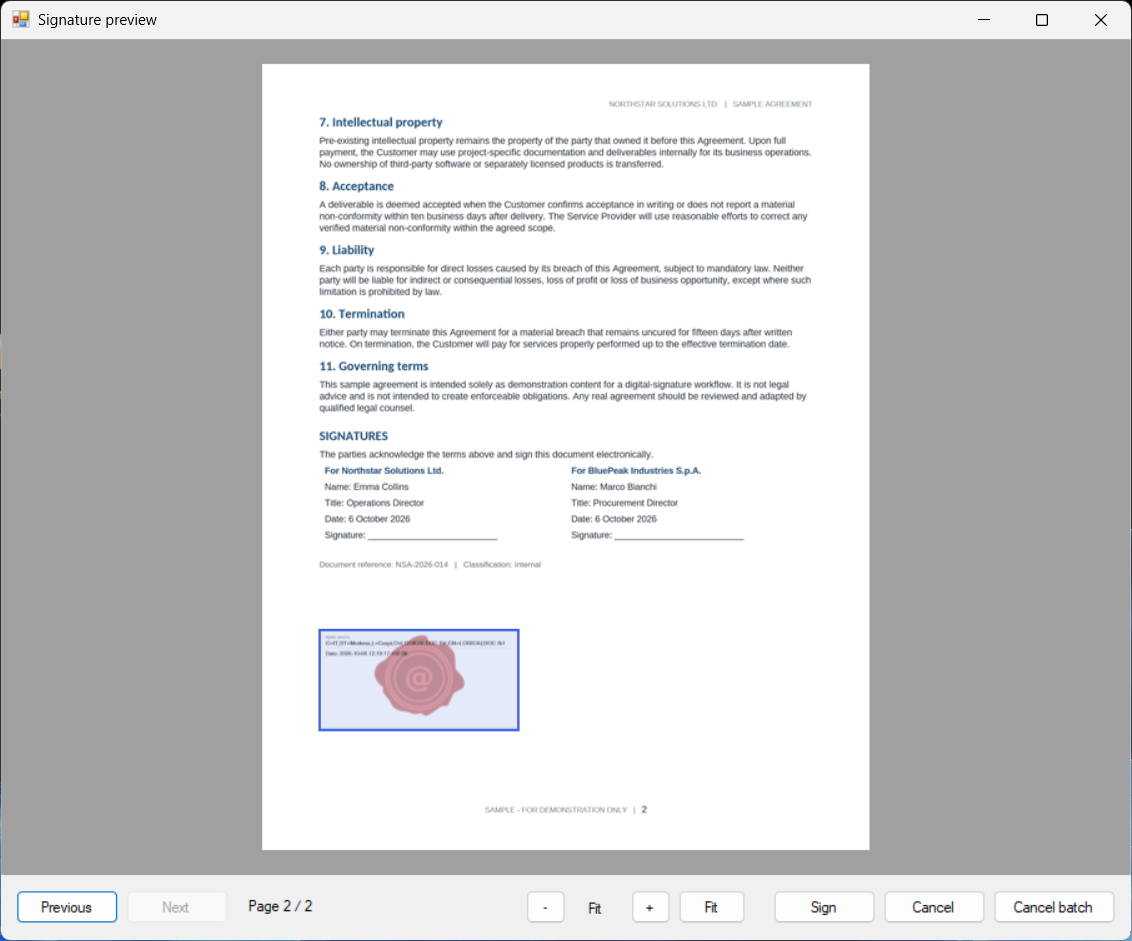1132x941 pixels.
Task: Click the 'Page 2 / 2' indicator
Action: point(280,906)
